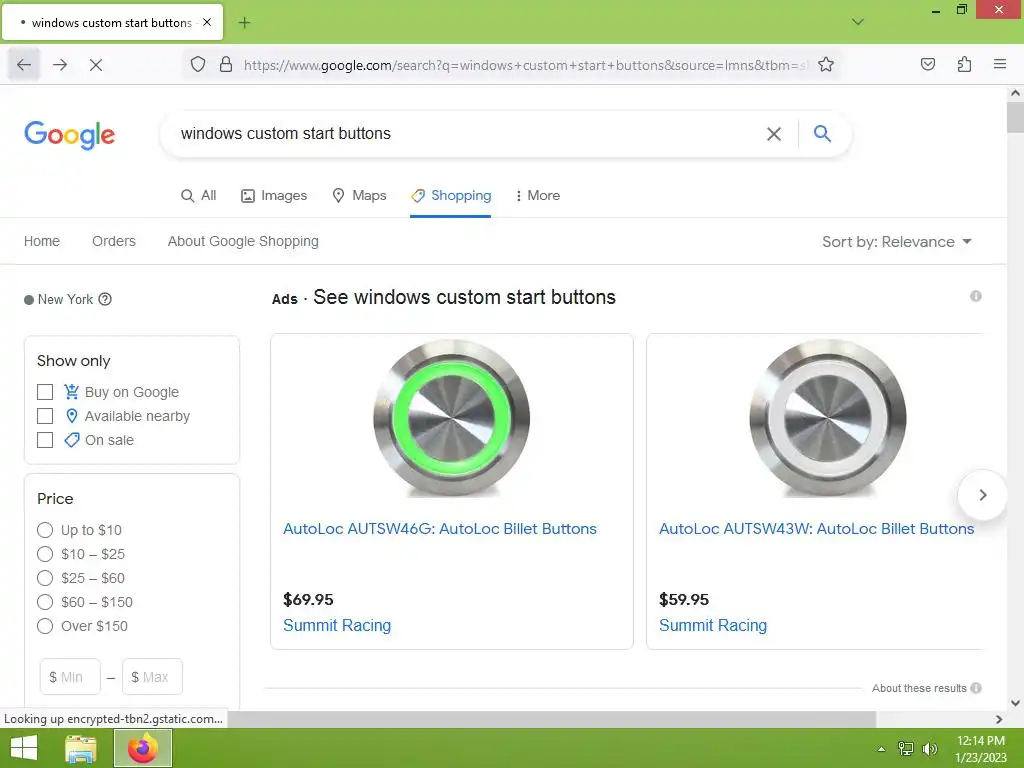Open the taskbar clock and date
Screen dimensions: 1024x768
(981, 748)
